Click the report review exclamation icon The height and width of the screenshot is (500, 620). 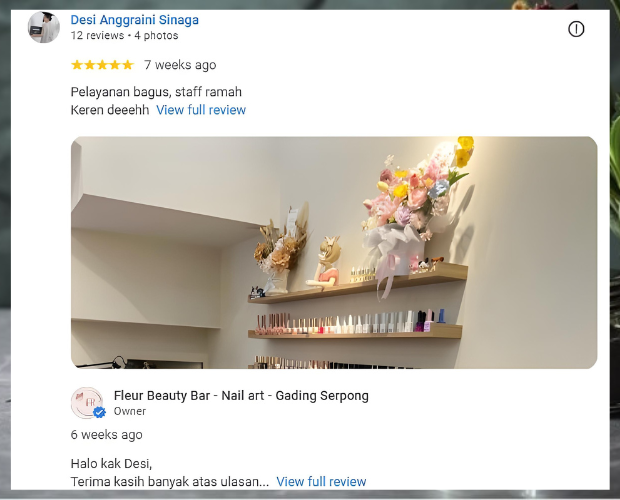point(576,29)
